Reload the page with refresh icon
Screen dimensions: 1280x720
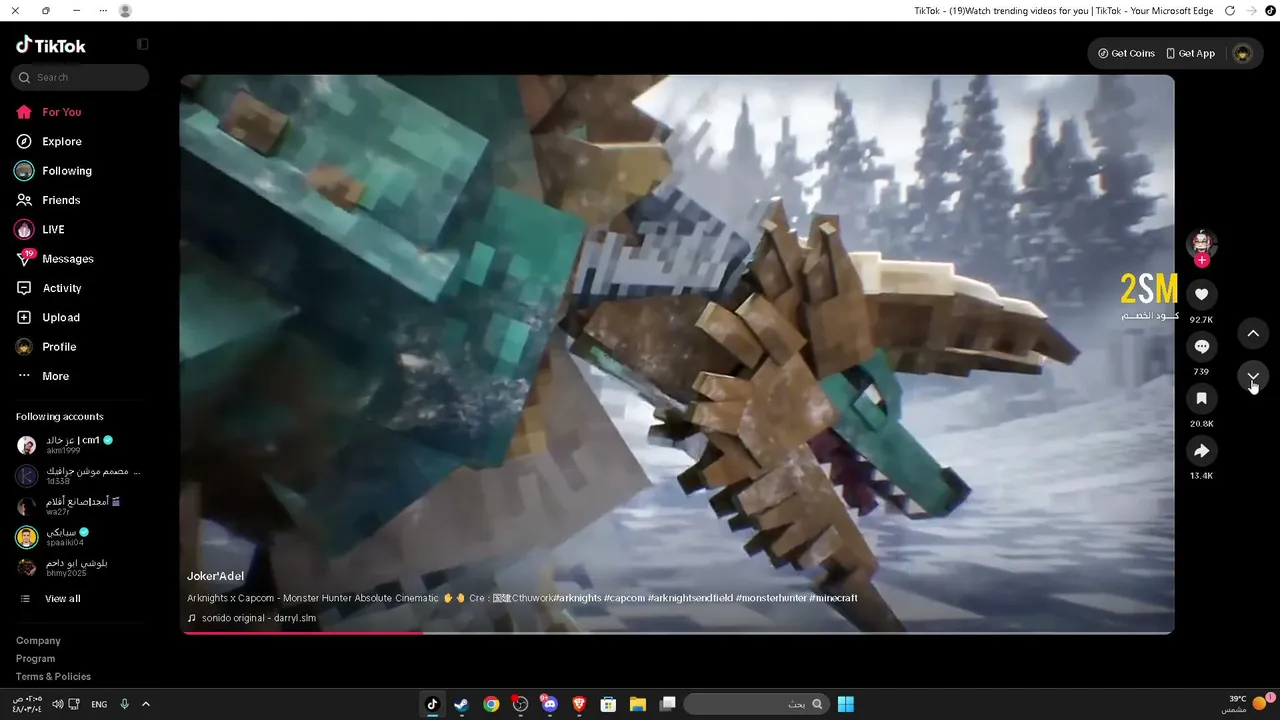pyautogui.click(x=1229, y=11)
